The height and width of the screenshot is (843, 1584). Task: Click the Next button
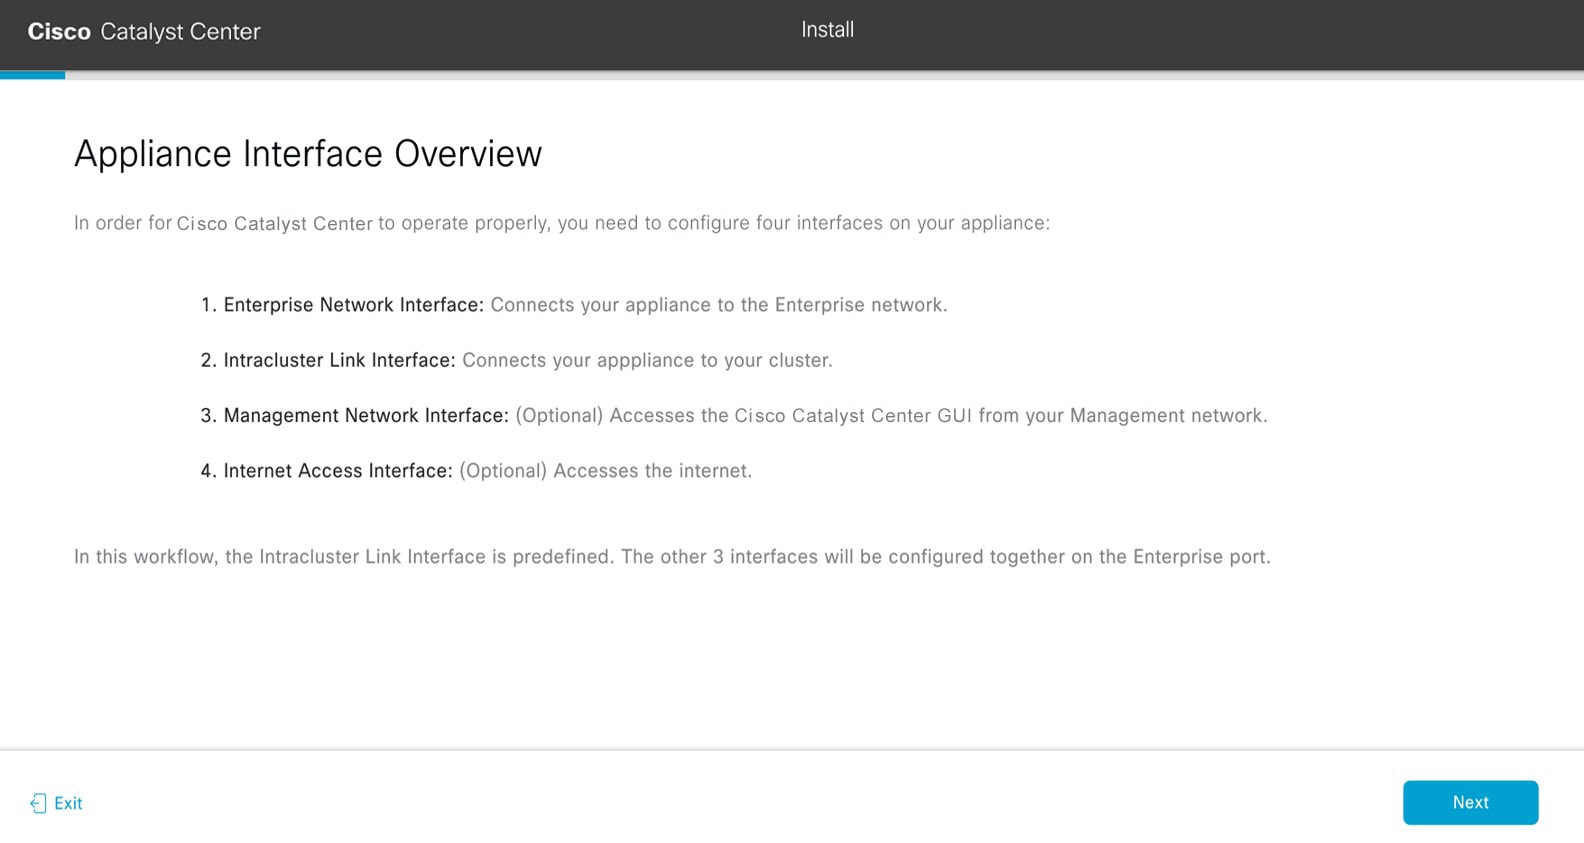coord(1470,802)
